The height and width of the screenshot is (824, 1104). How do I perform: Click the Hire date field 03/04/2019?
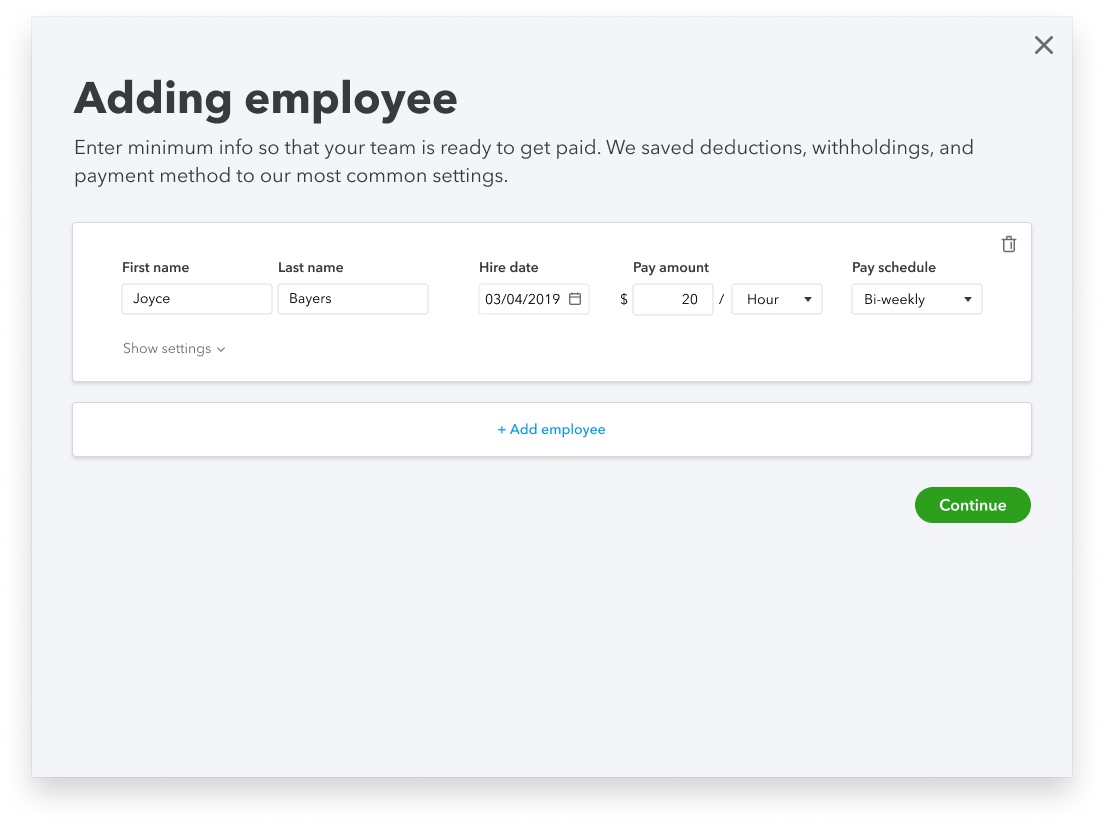click(x=534, y=299)
